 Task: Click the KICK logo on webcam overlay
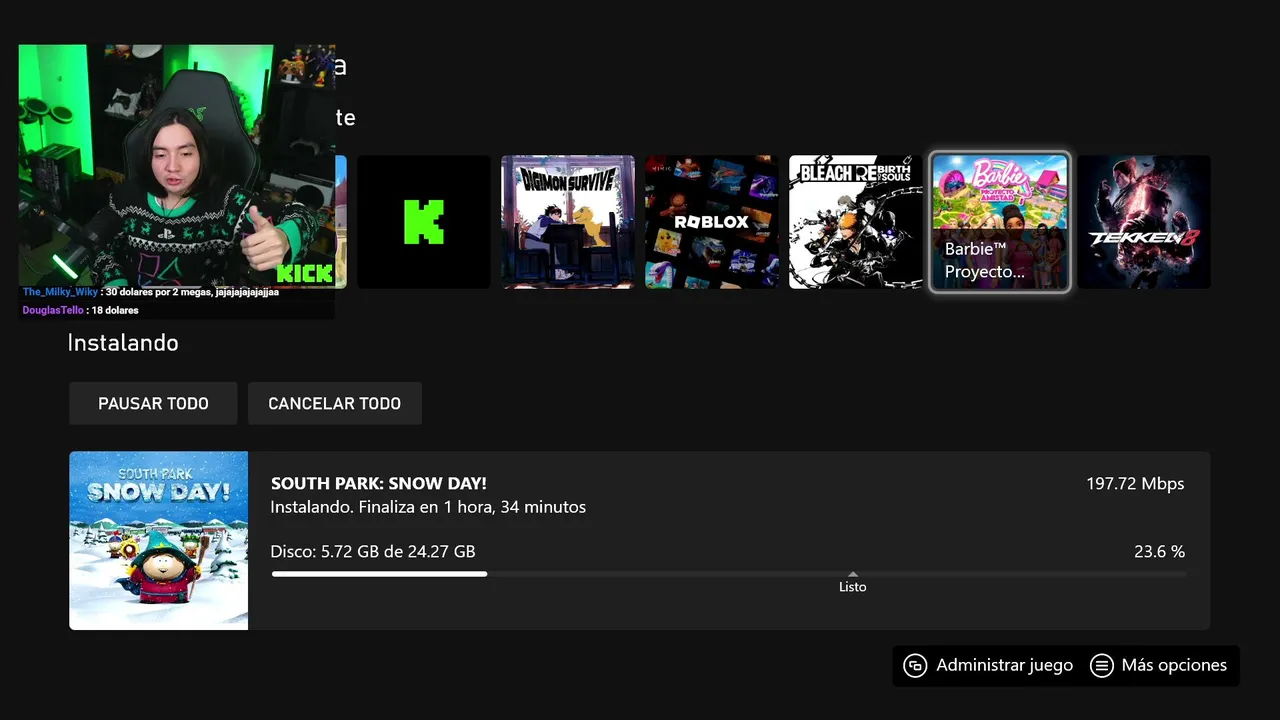click(304, 273)
